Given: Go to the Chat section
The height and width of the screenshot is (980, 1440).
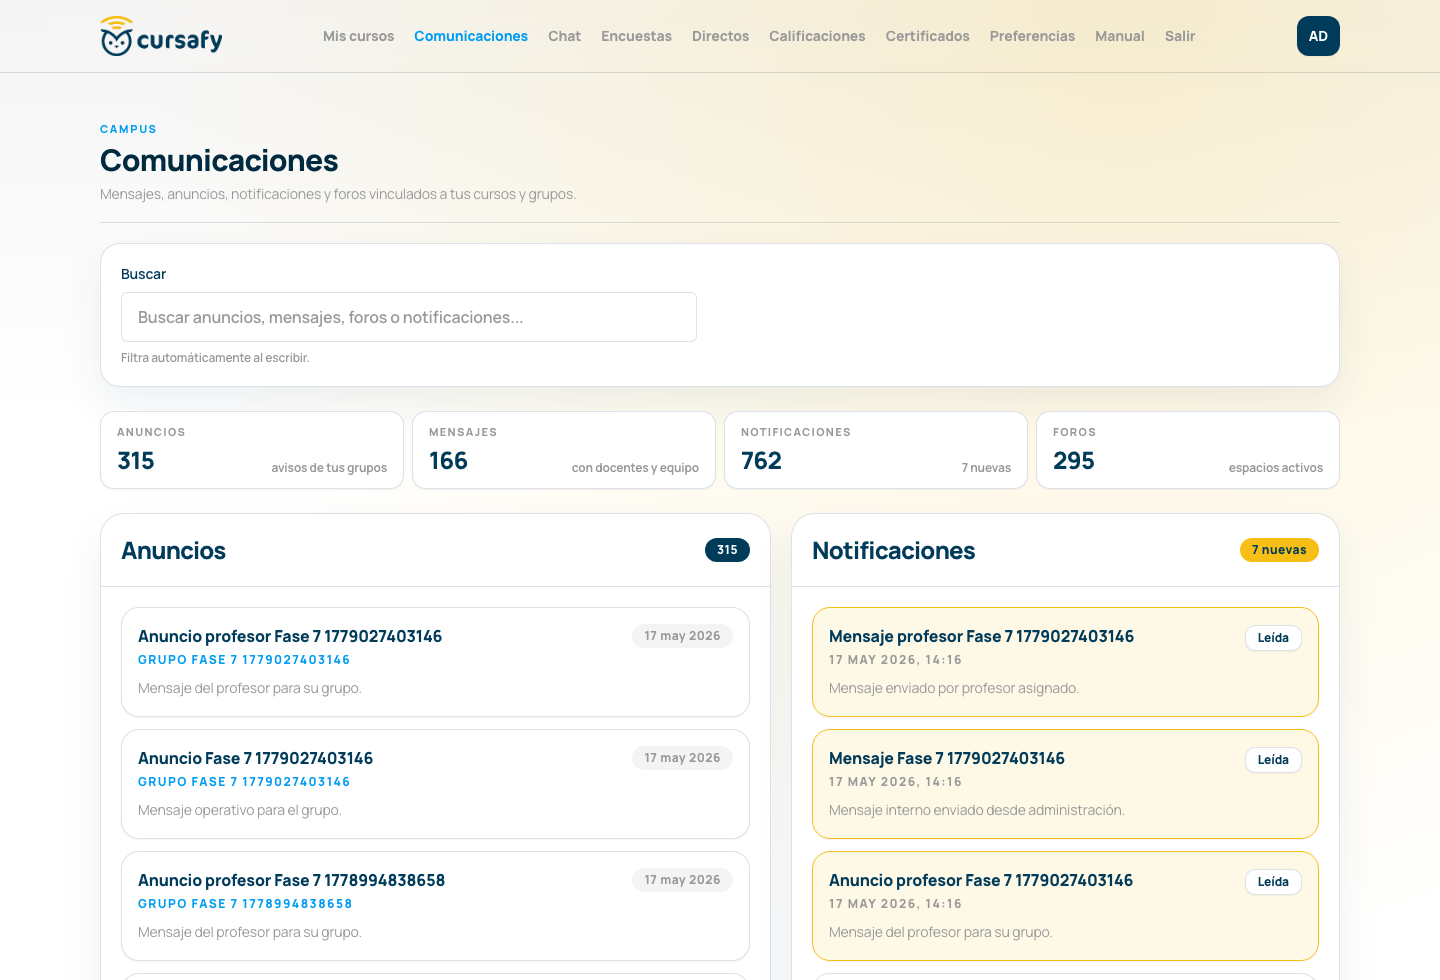Looking at the screenshot, I should click(x=564, y=36).
